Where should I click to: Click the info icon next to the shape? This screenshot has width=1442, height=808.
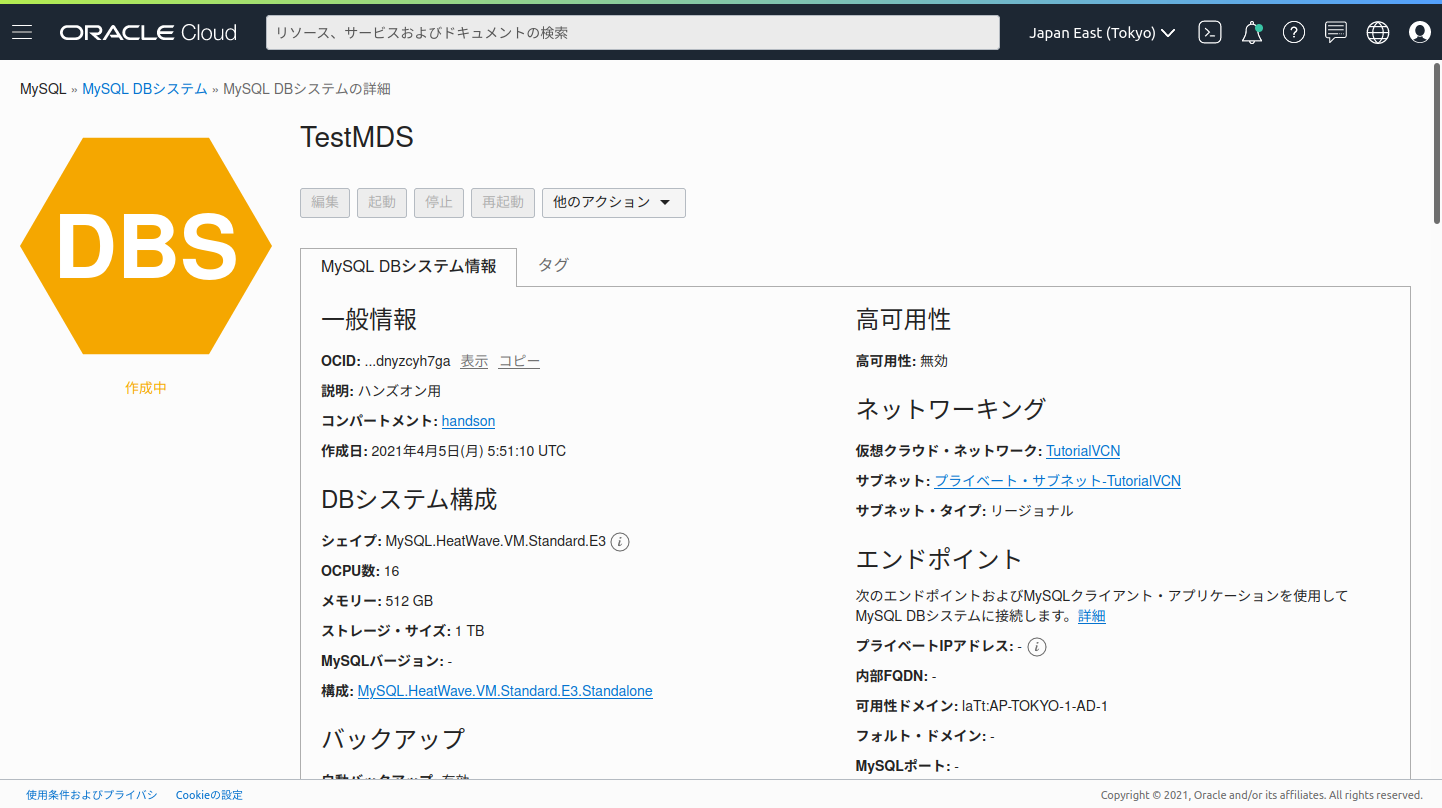620,542
